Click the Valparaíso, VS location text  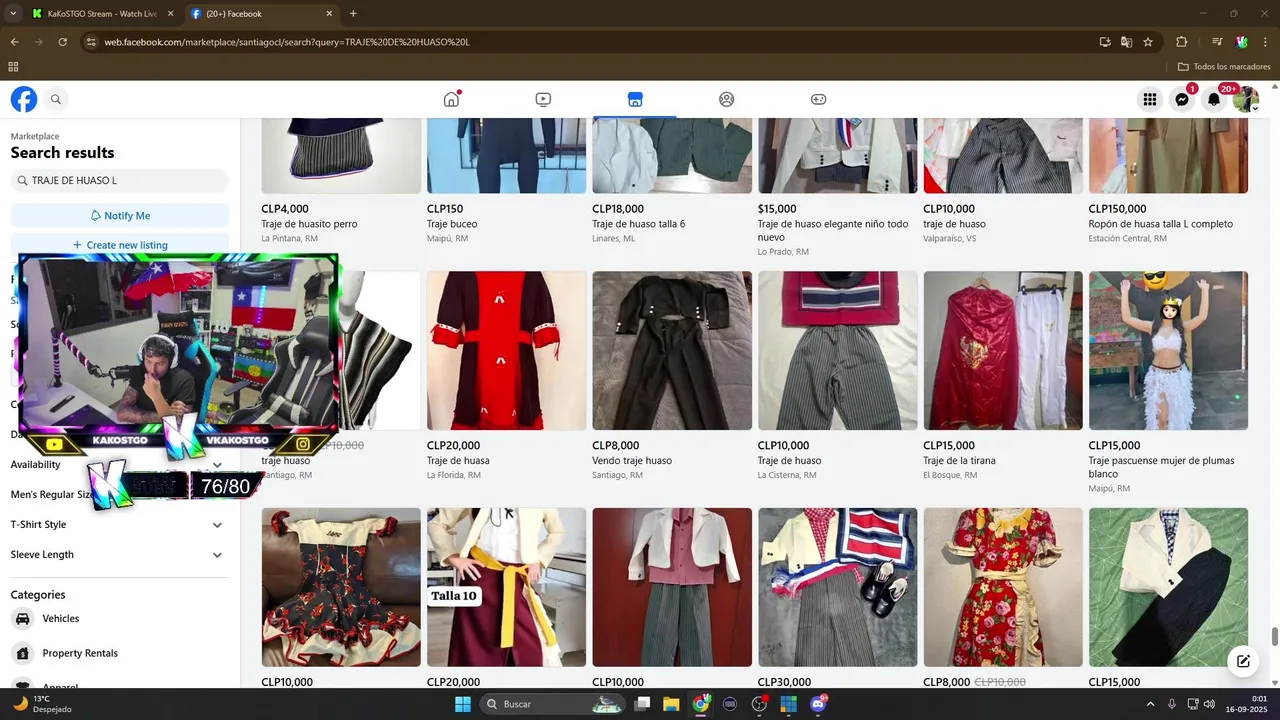click(x=950, y=238)
